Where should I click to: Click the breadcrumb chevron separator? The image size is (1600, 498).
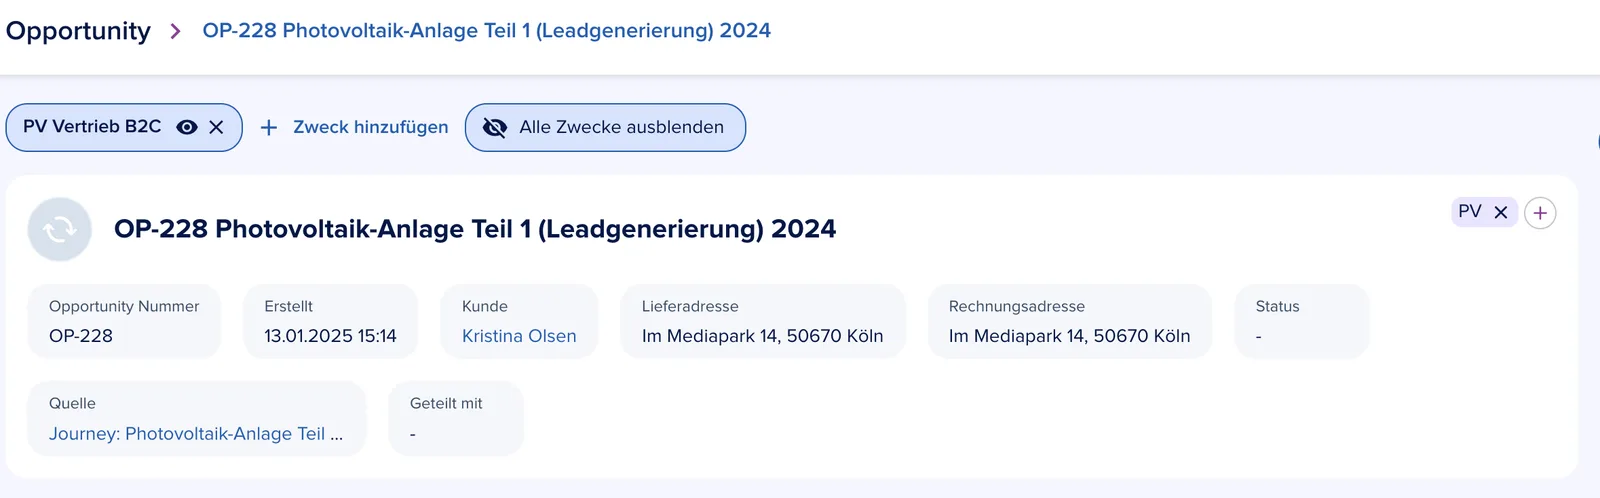(176, 31)
